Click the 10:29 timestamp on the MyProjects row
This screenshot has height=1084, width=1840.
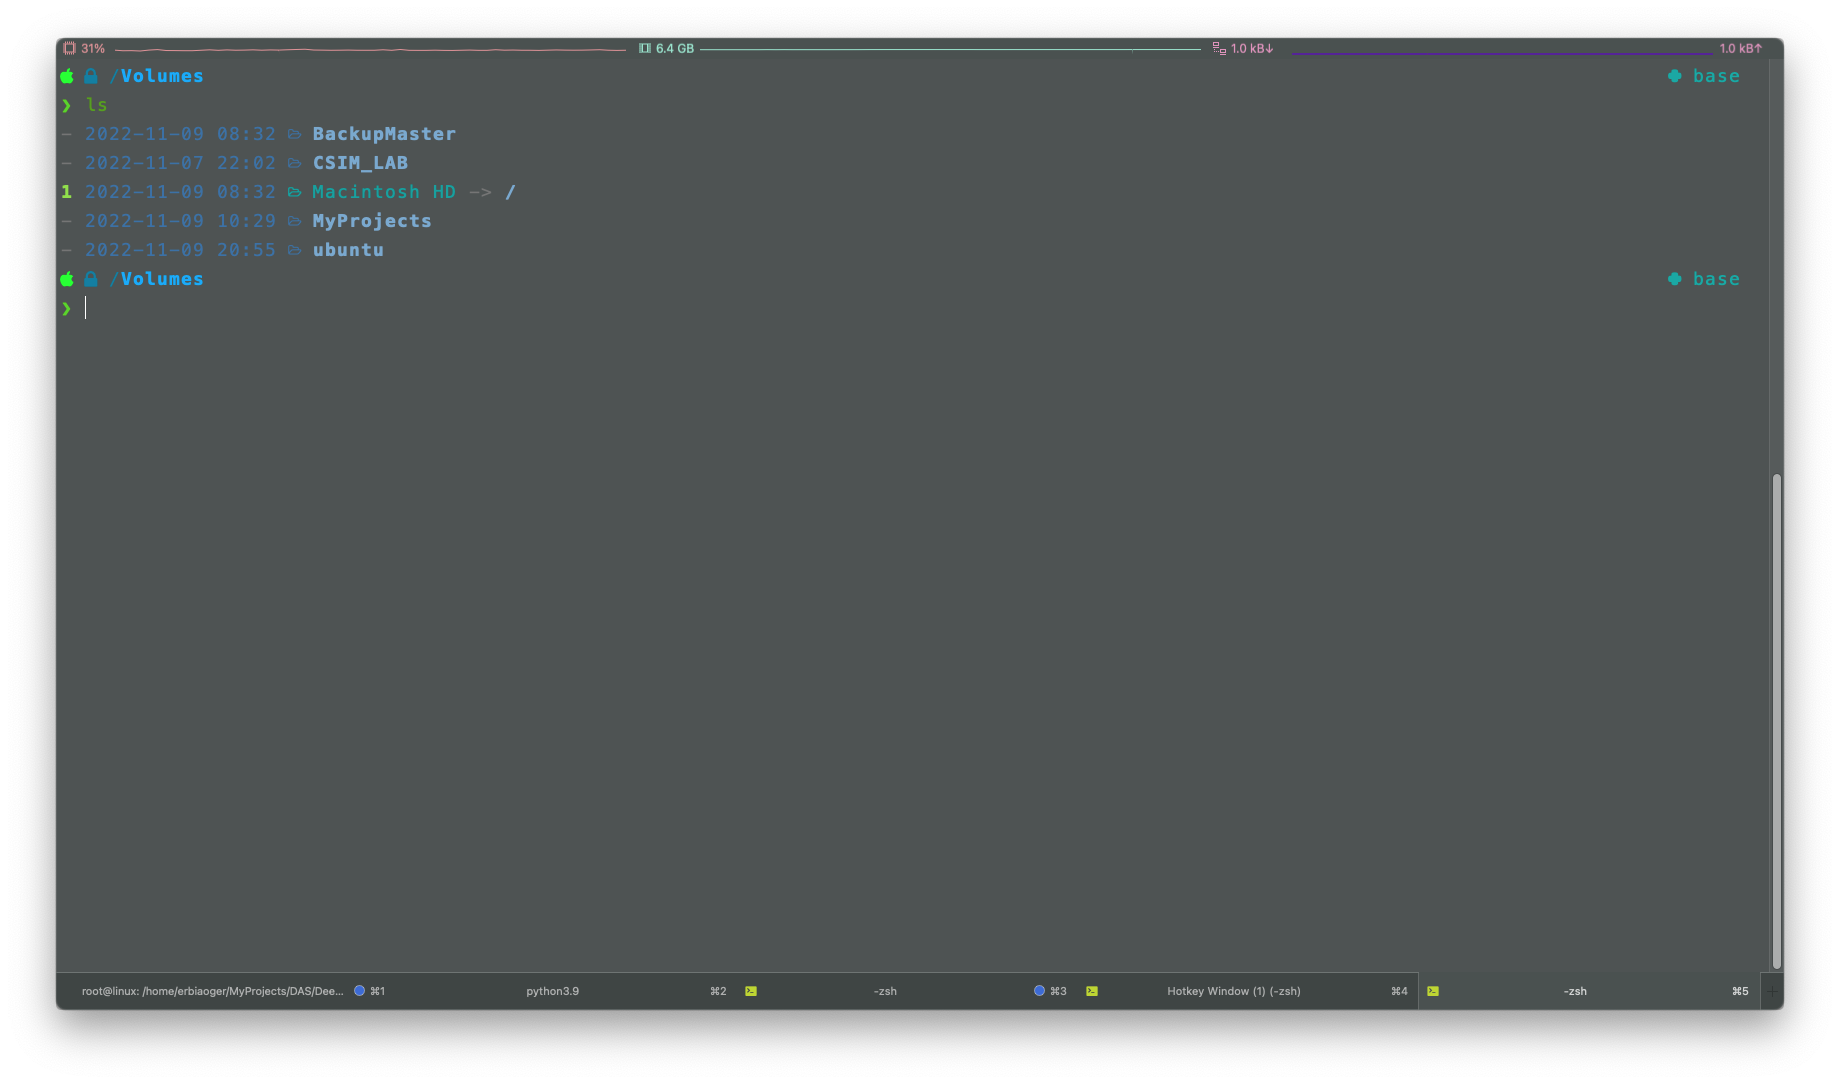tap(246, 221)
